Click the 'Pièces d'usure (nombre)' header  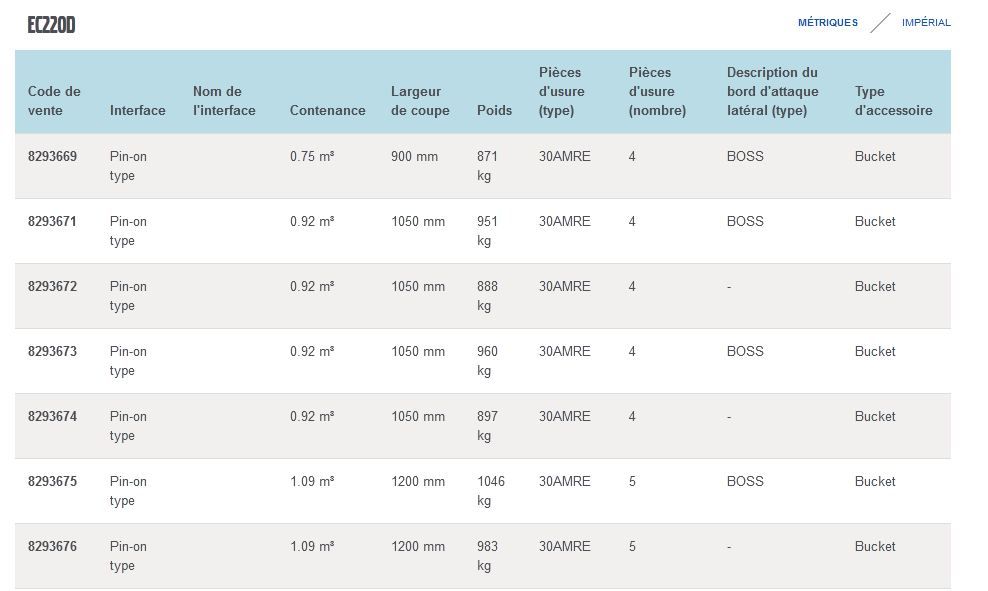tap(657, 91)
